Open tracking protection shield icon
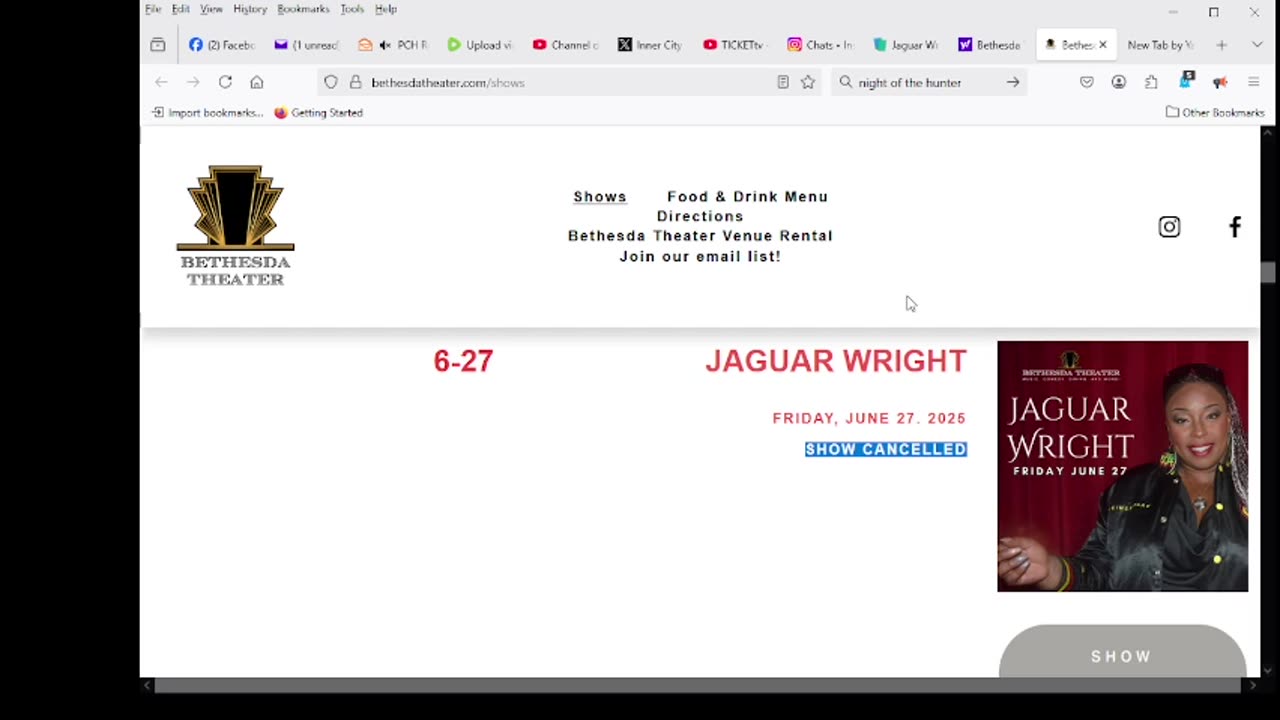Viewport: 1280px width, 720px height. coord(331,82)
